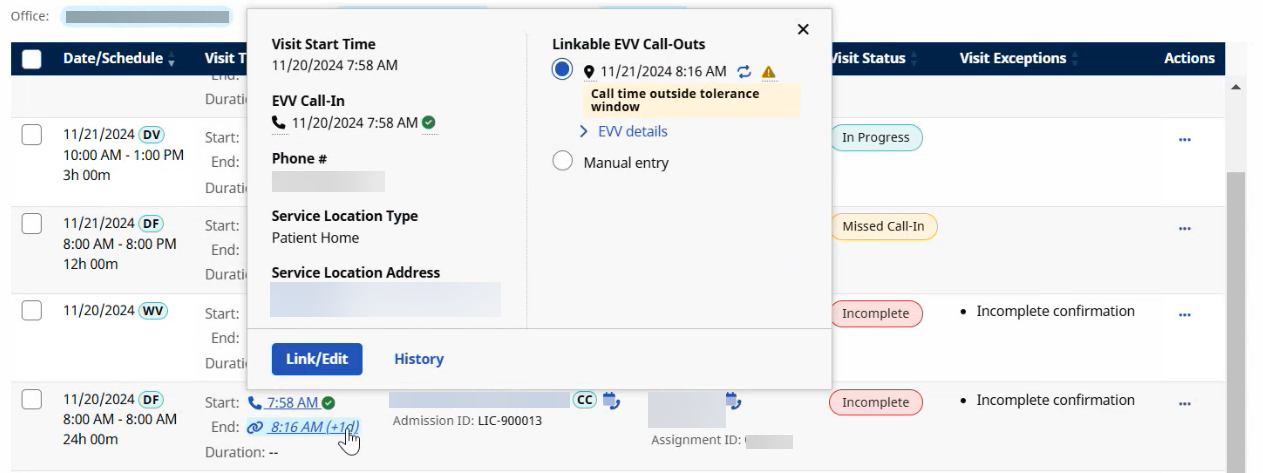The image size is (1263, 473).
Task: Toggle the select-all checkbox in table header
Action: tap(32, 59)
